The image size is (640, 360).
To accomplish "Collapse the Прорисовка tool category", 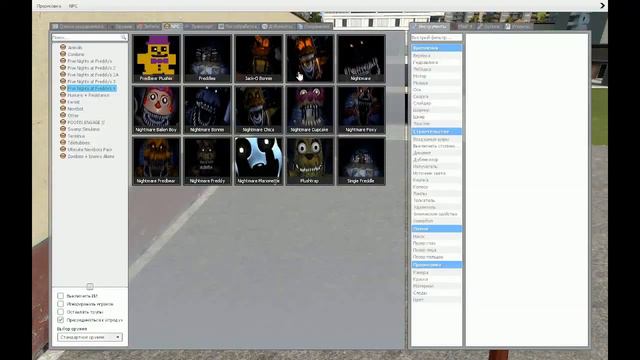I will [x=436, y=265].
